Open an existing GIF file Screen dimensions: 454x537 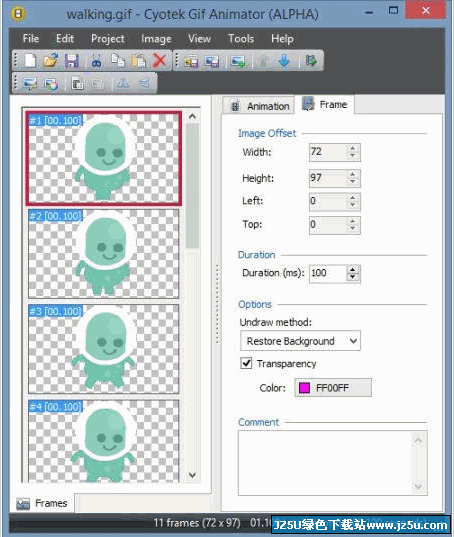[x=51, y=61]
